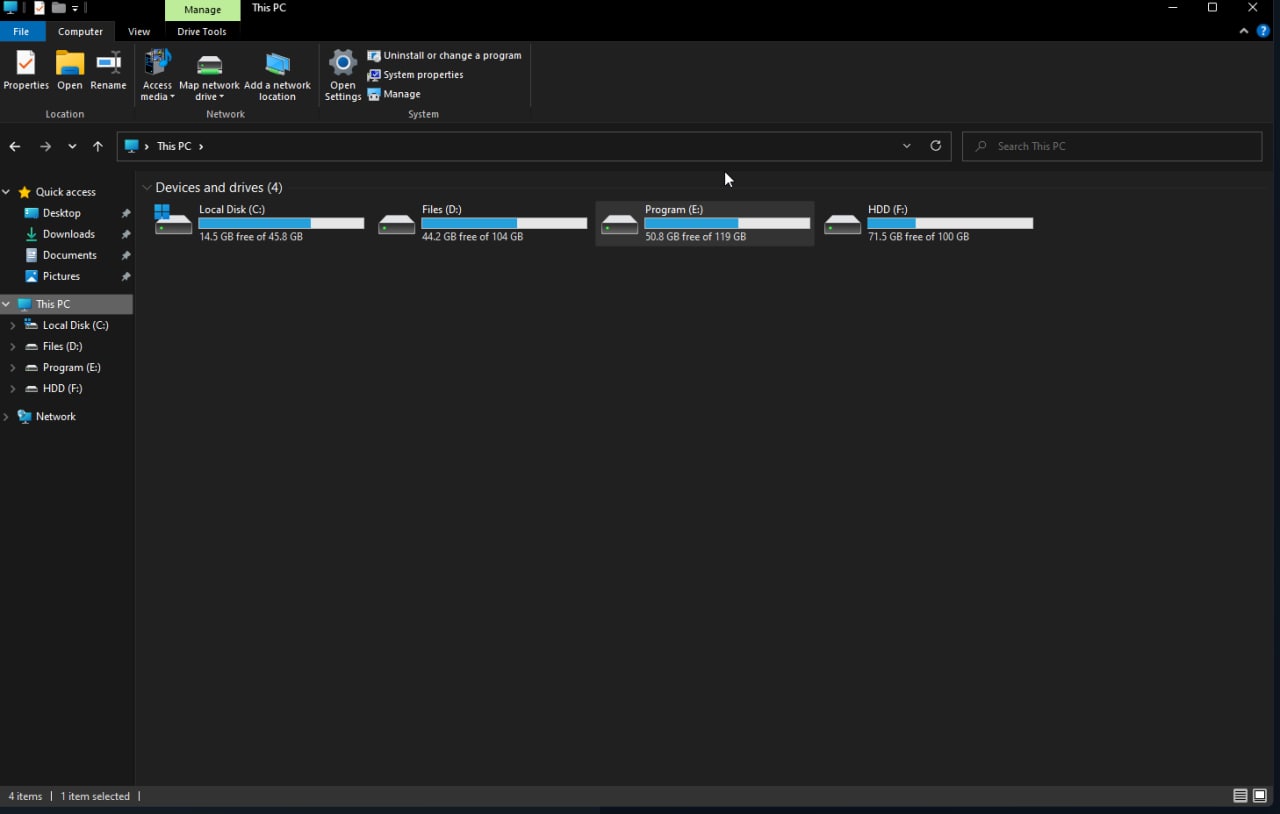
Task: Open Properties in the Location group
Action: pyautogui.click(x=26, y=71)
